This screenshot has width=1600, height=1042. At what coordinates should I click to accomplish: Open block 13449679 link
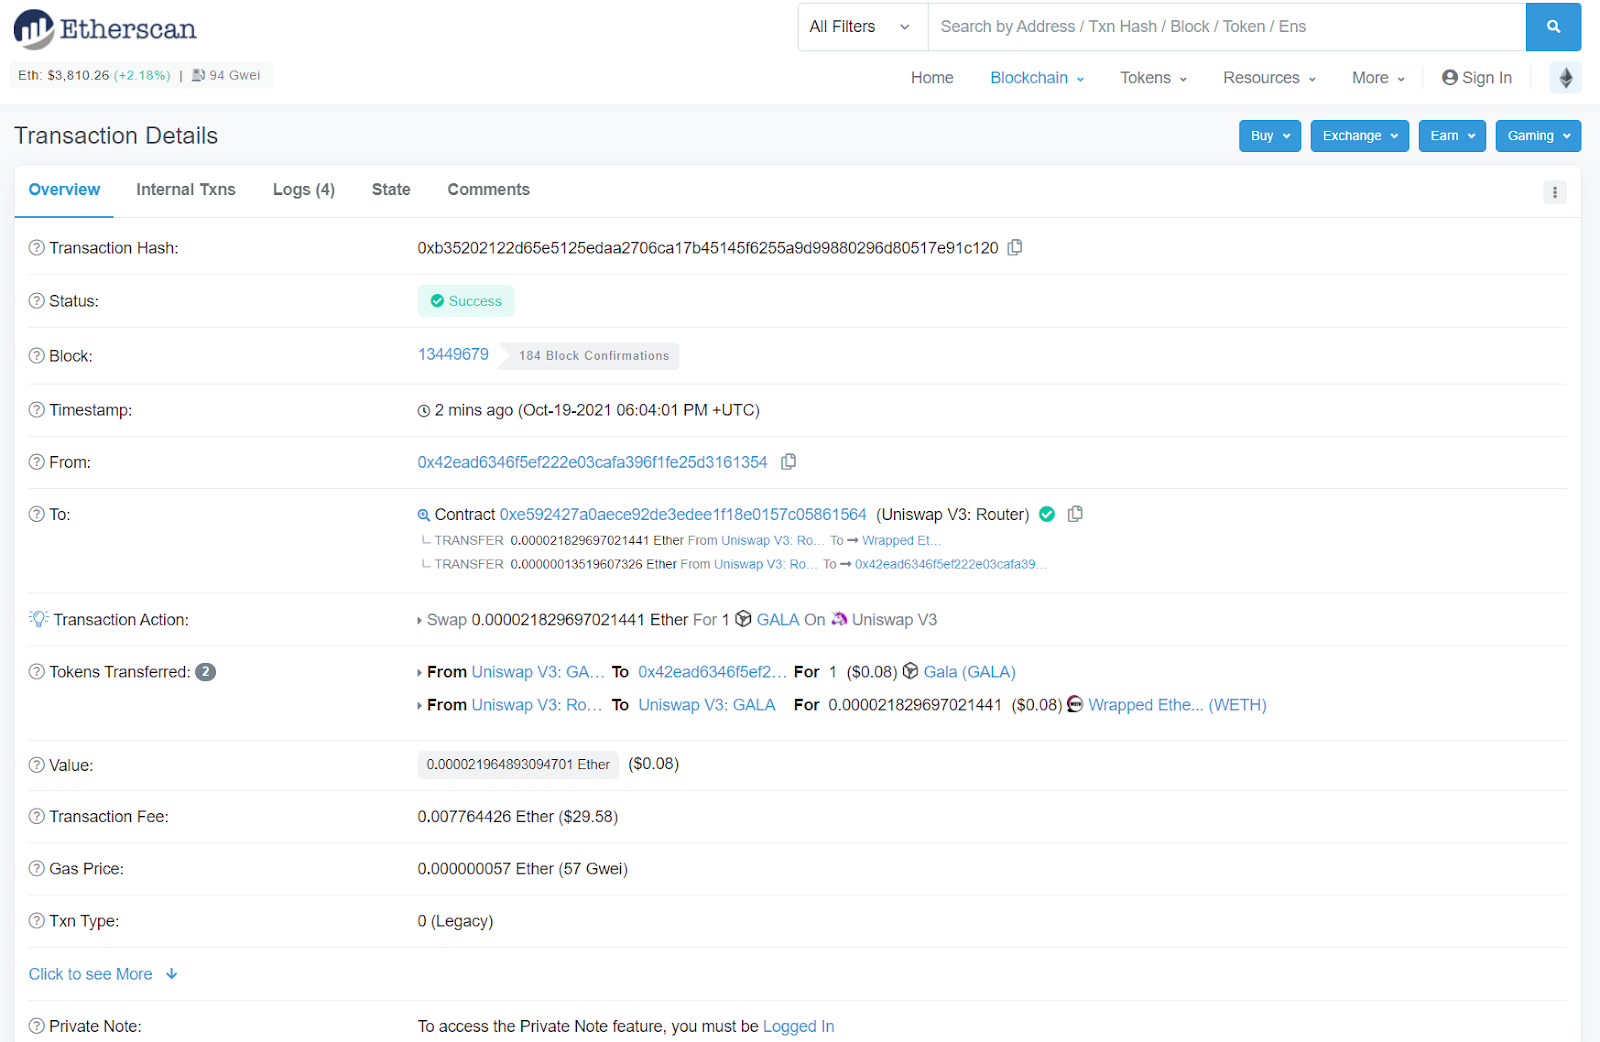pos(453,354)
